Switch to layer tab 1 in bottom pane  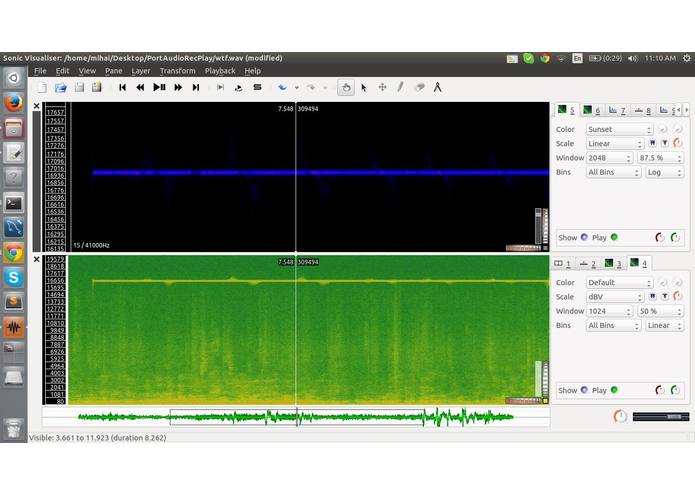tap(562, 264)
